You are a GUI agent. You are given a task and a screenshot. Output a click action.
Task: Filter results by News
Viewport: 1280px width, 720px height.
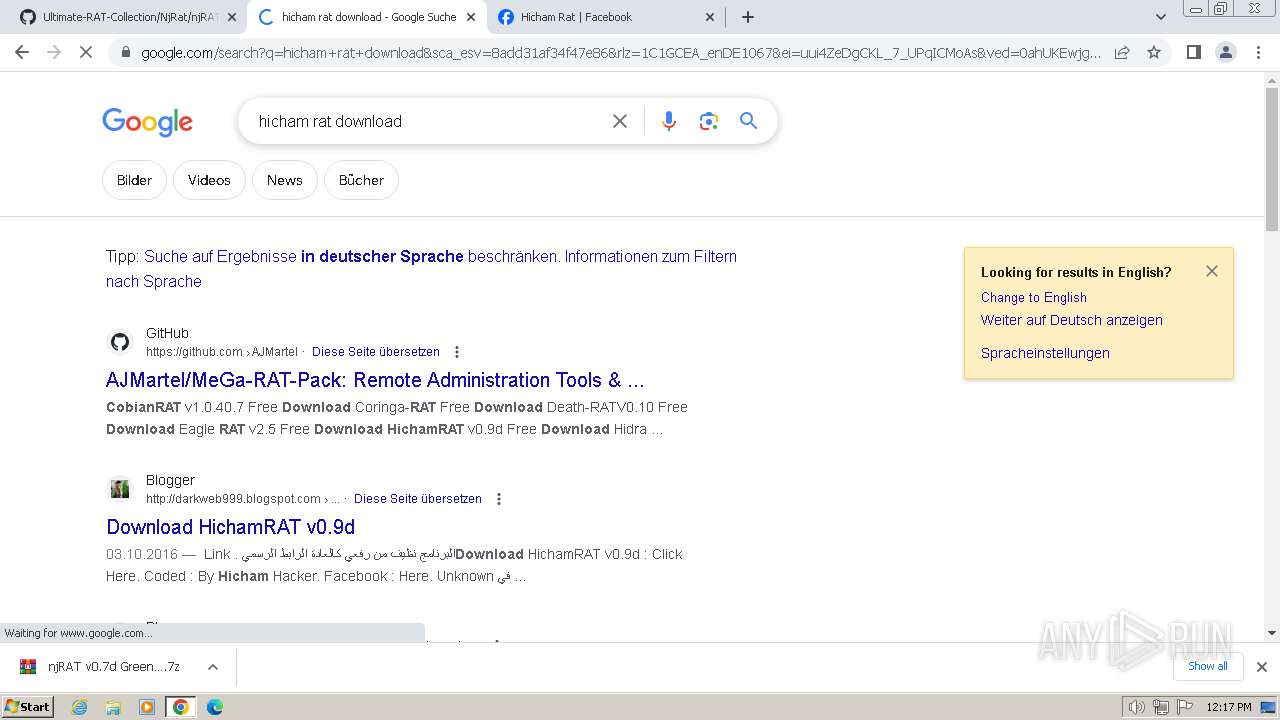point(284,180)
